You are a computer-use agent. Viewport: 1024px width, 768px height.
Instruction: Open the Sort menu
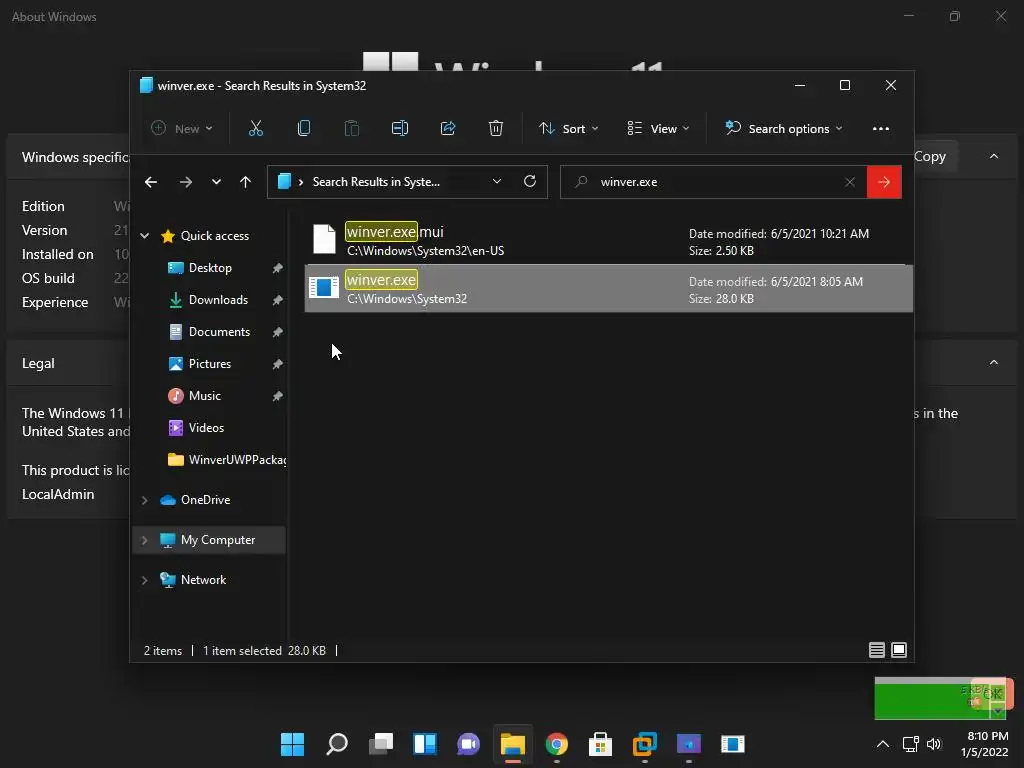pyautogui.click(x=568, y=129)
